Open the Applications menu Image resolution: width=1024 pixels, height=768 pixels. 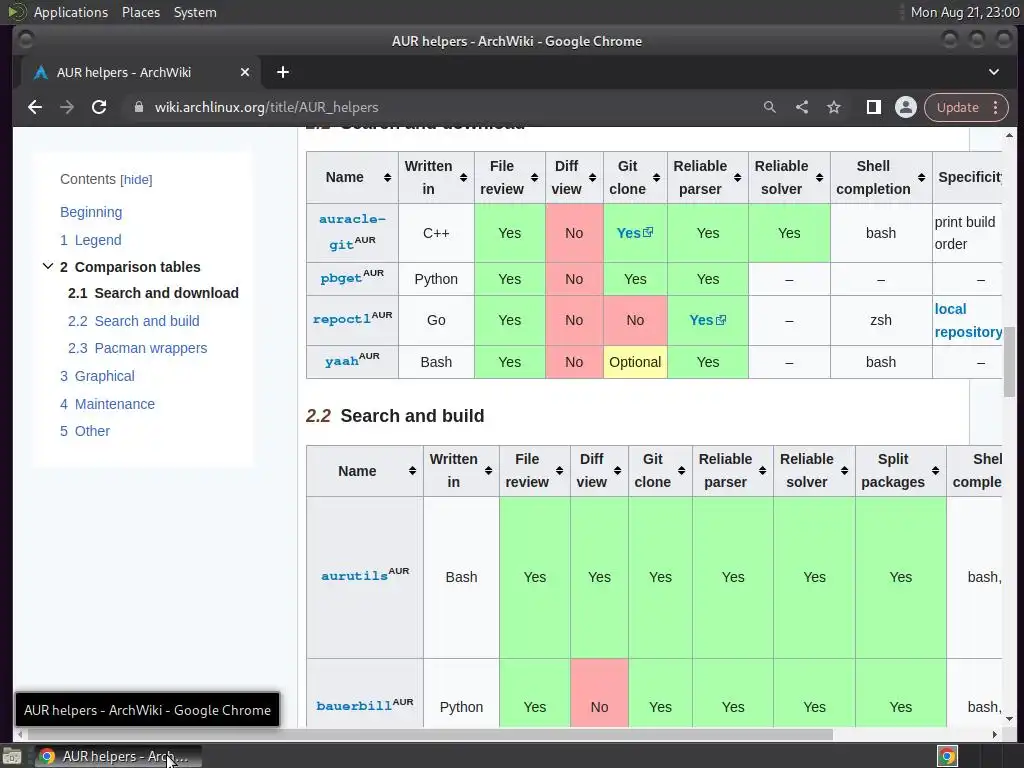pyautogui.click(x=71, y=12)
